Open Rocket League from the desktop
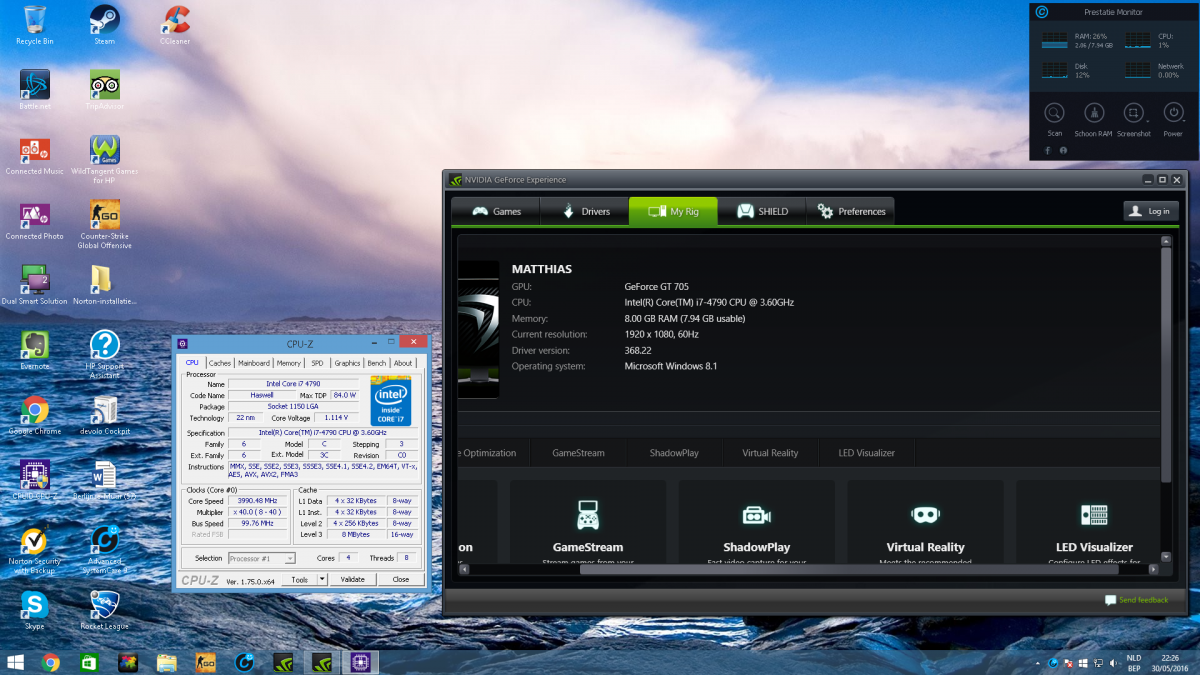 [x=104, y=606]
